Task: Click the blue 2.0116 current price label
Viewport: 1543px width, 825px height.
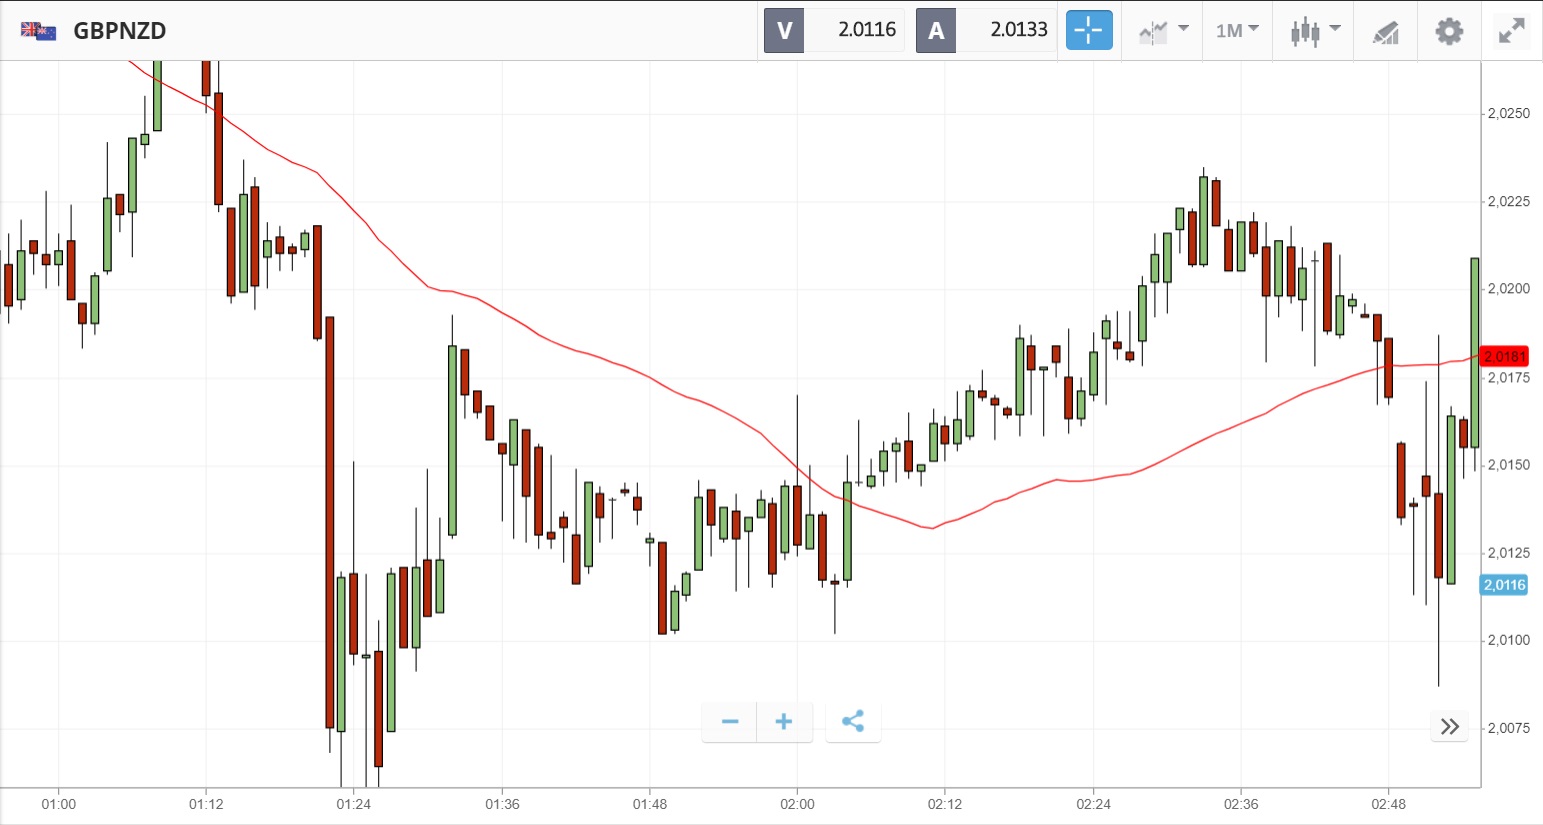Action: pyautogui.click(x=1504, y=585)
